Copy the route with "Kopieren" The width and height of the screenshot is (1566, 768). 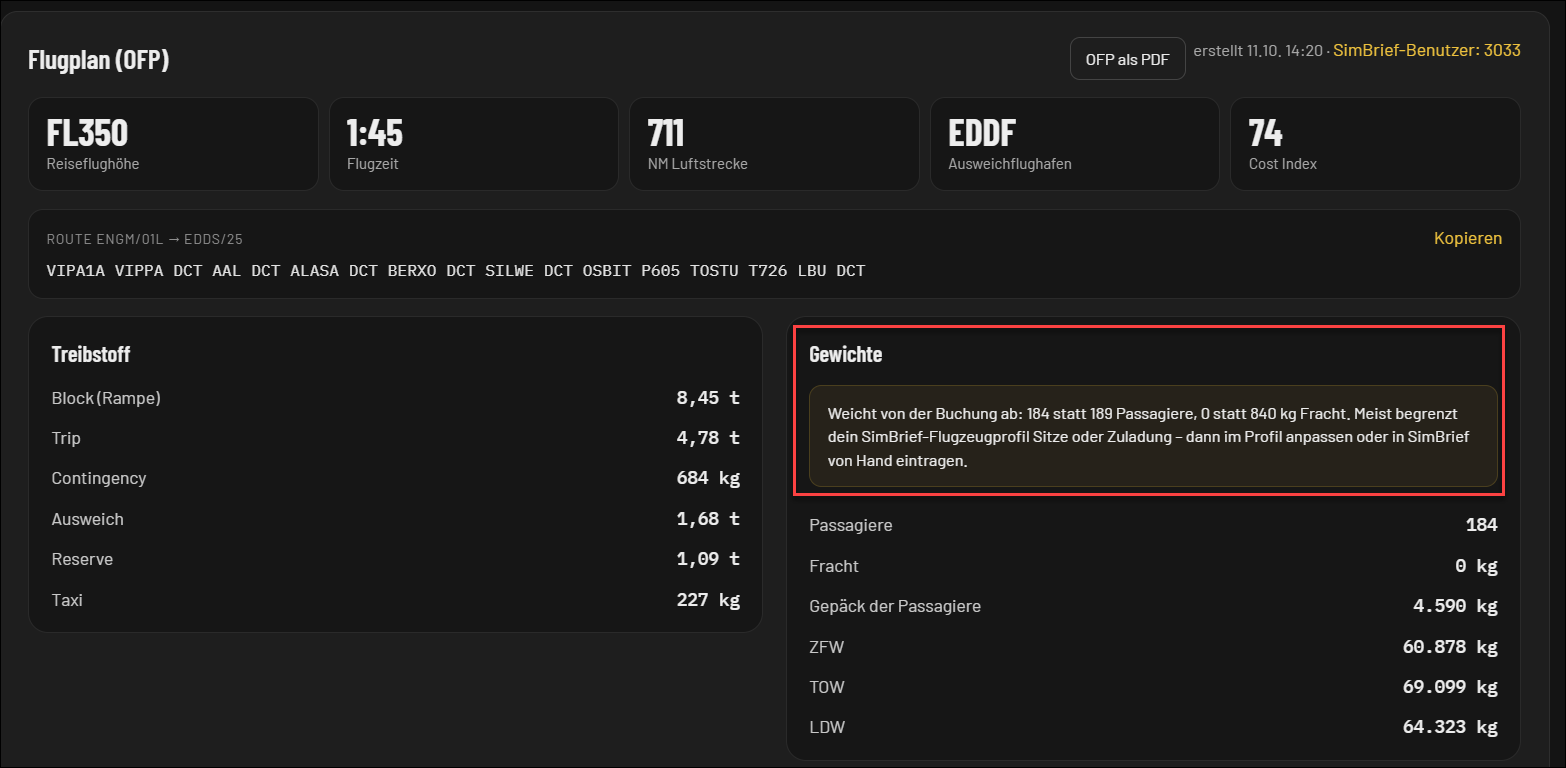click(1468, 238)
